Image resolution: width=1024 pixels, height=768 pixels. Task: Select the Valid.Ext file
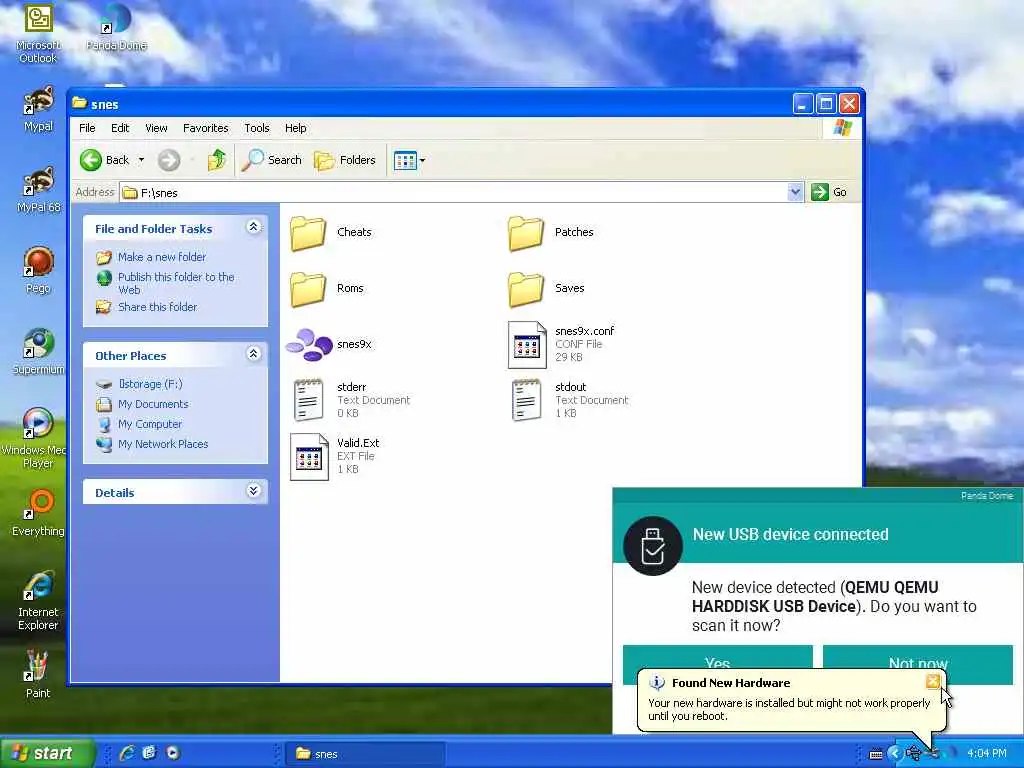click(x=334, y=456)
